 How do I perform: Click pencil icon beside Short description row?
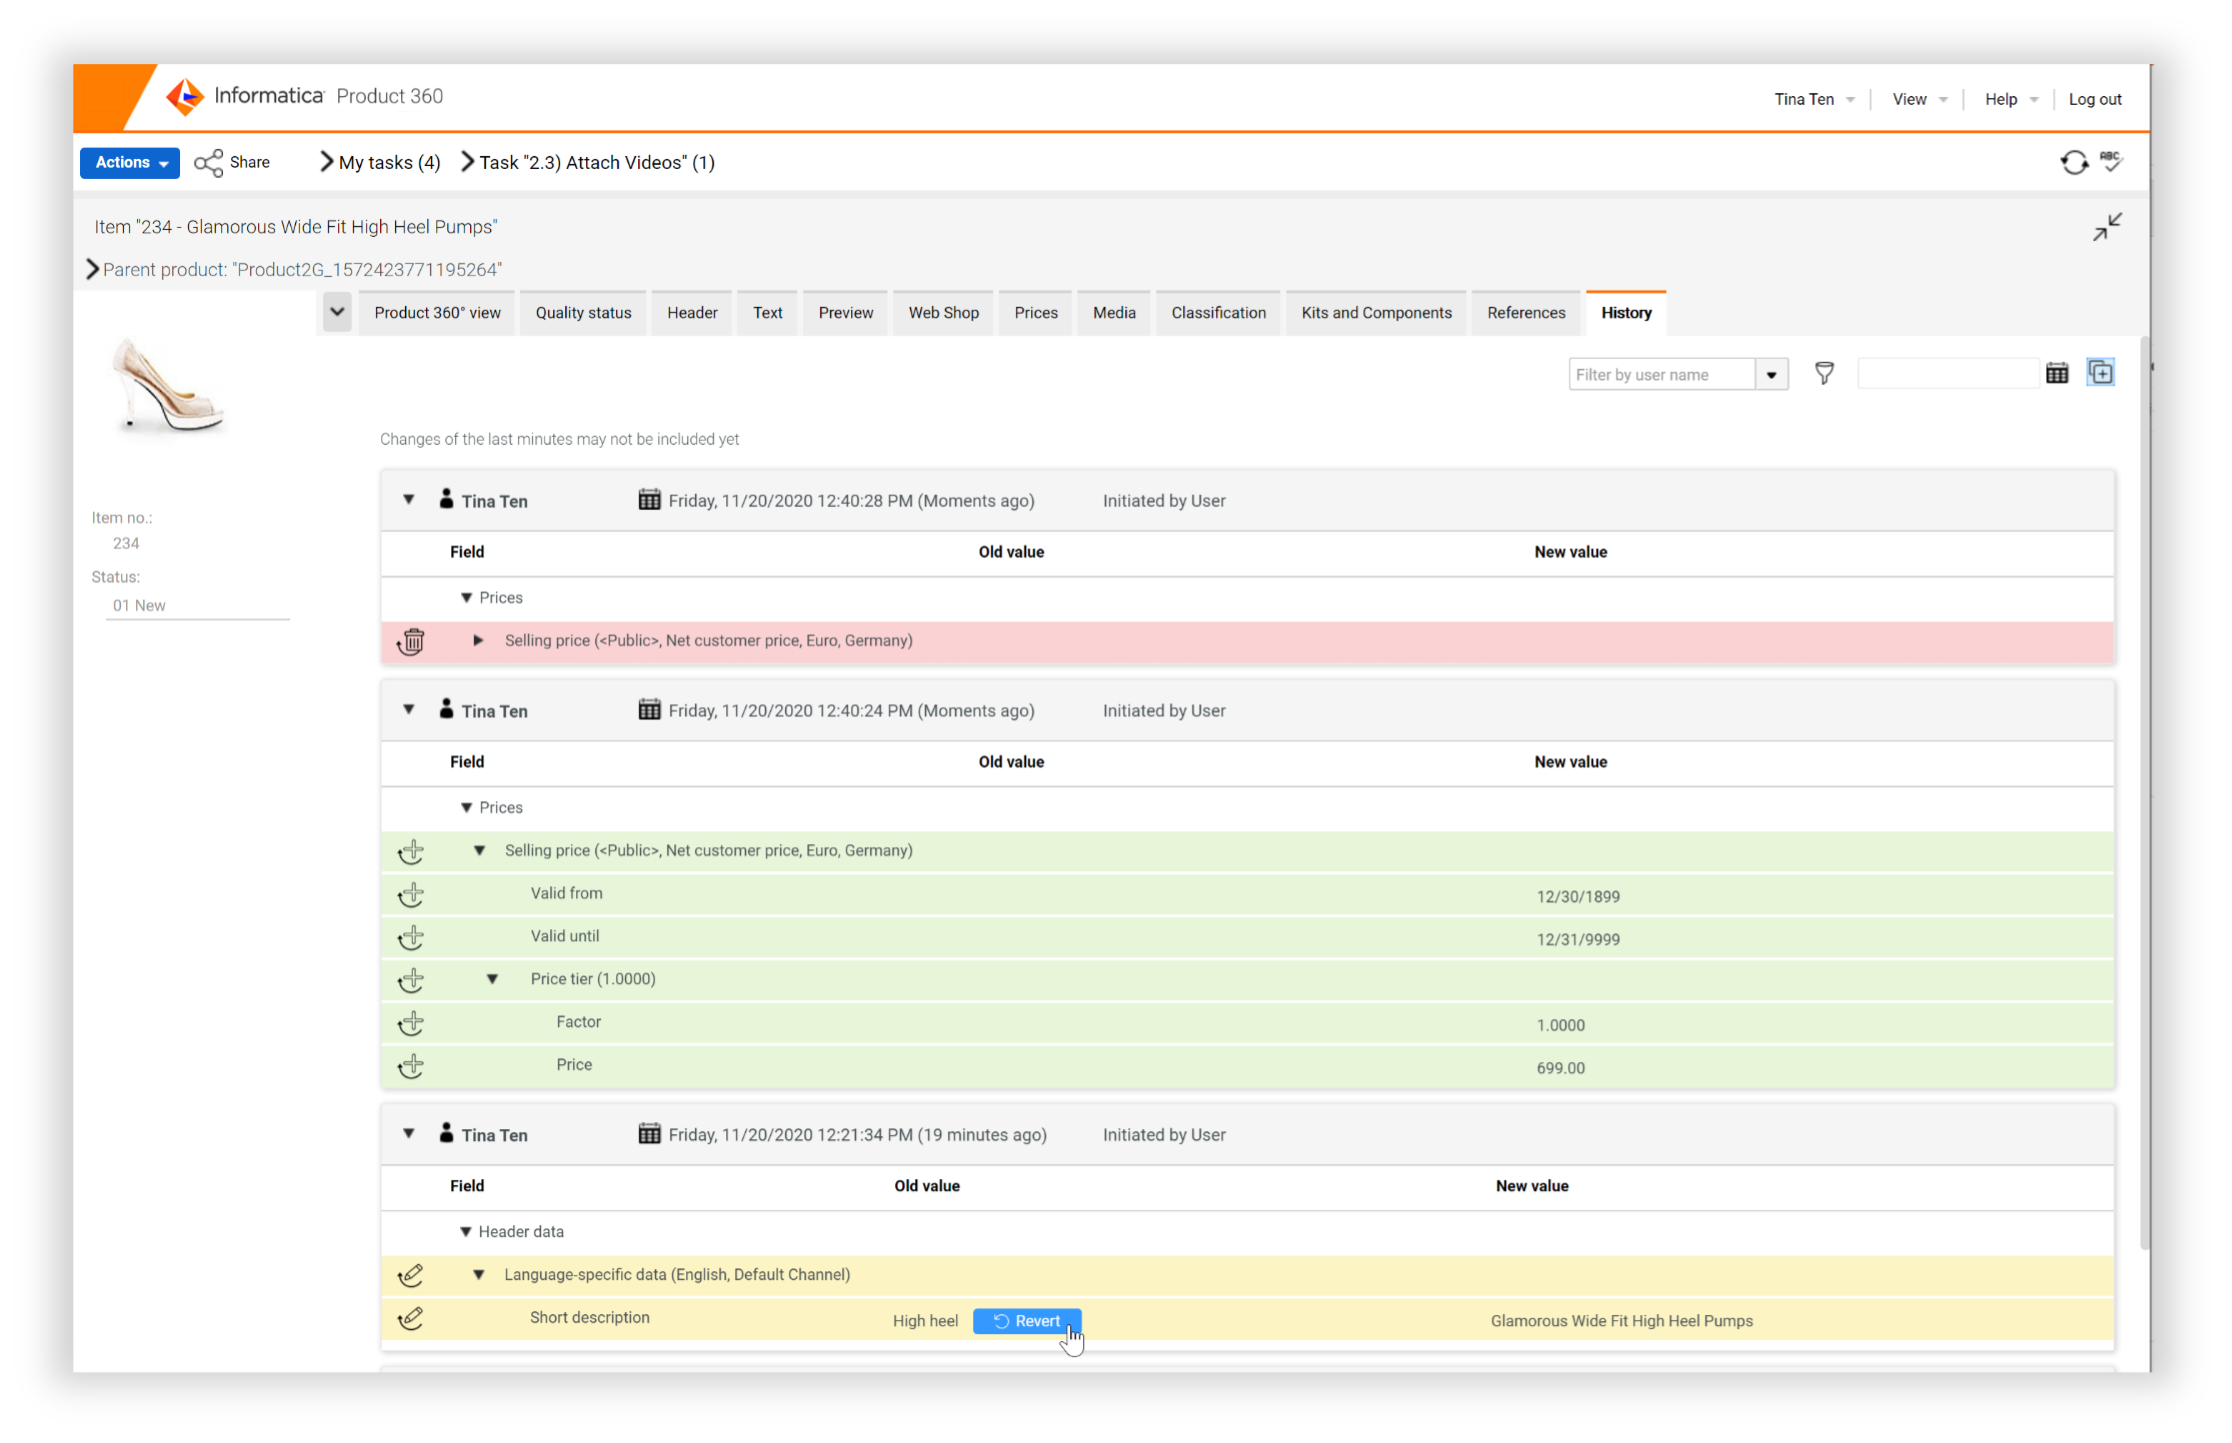click(410, 1319)
